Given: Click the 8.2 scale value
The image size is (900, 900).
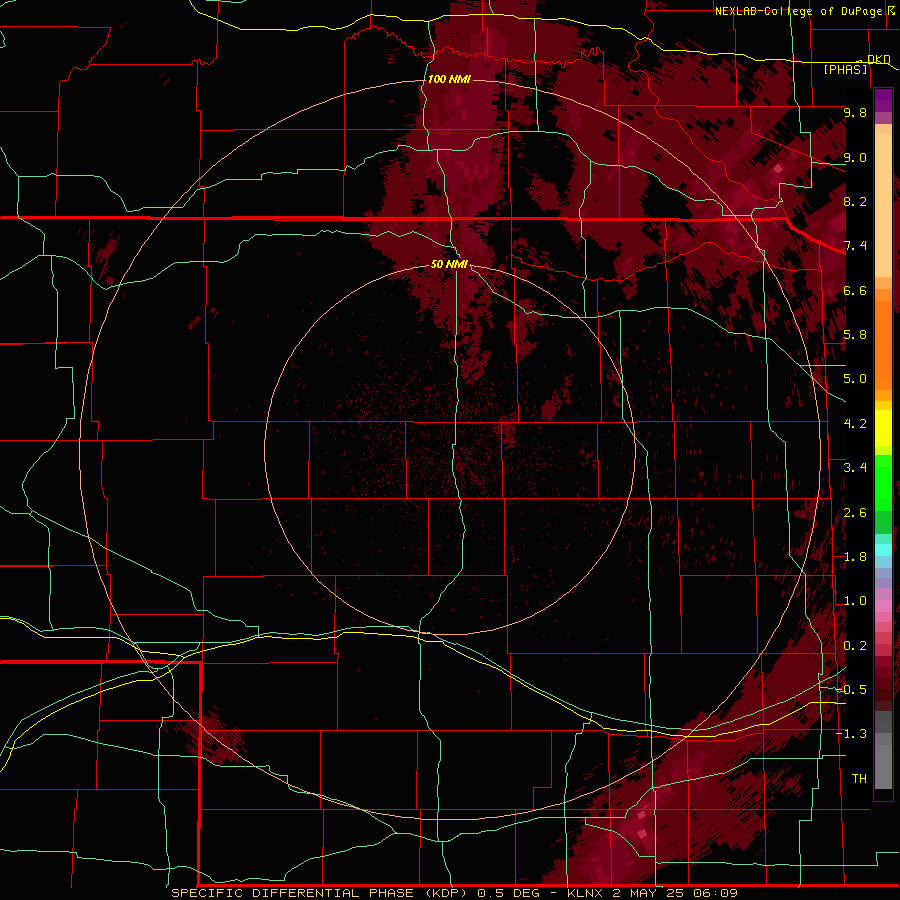Looking at the screenshot, I should (x=855, y=201).
